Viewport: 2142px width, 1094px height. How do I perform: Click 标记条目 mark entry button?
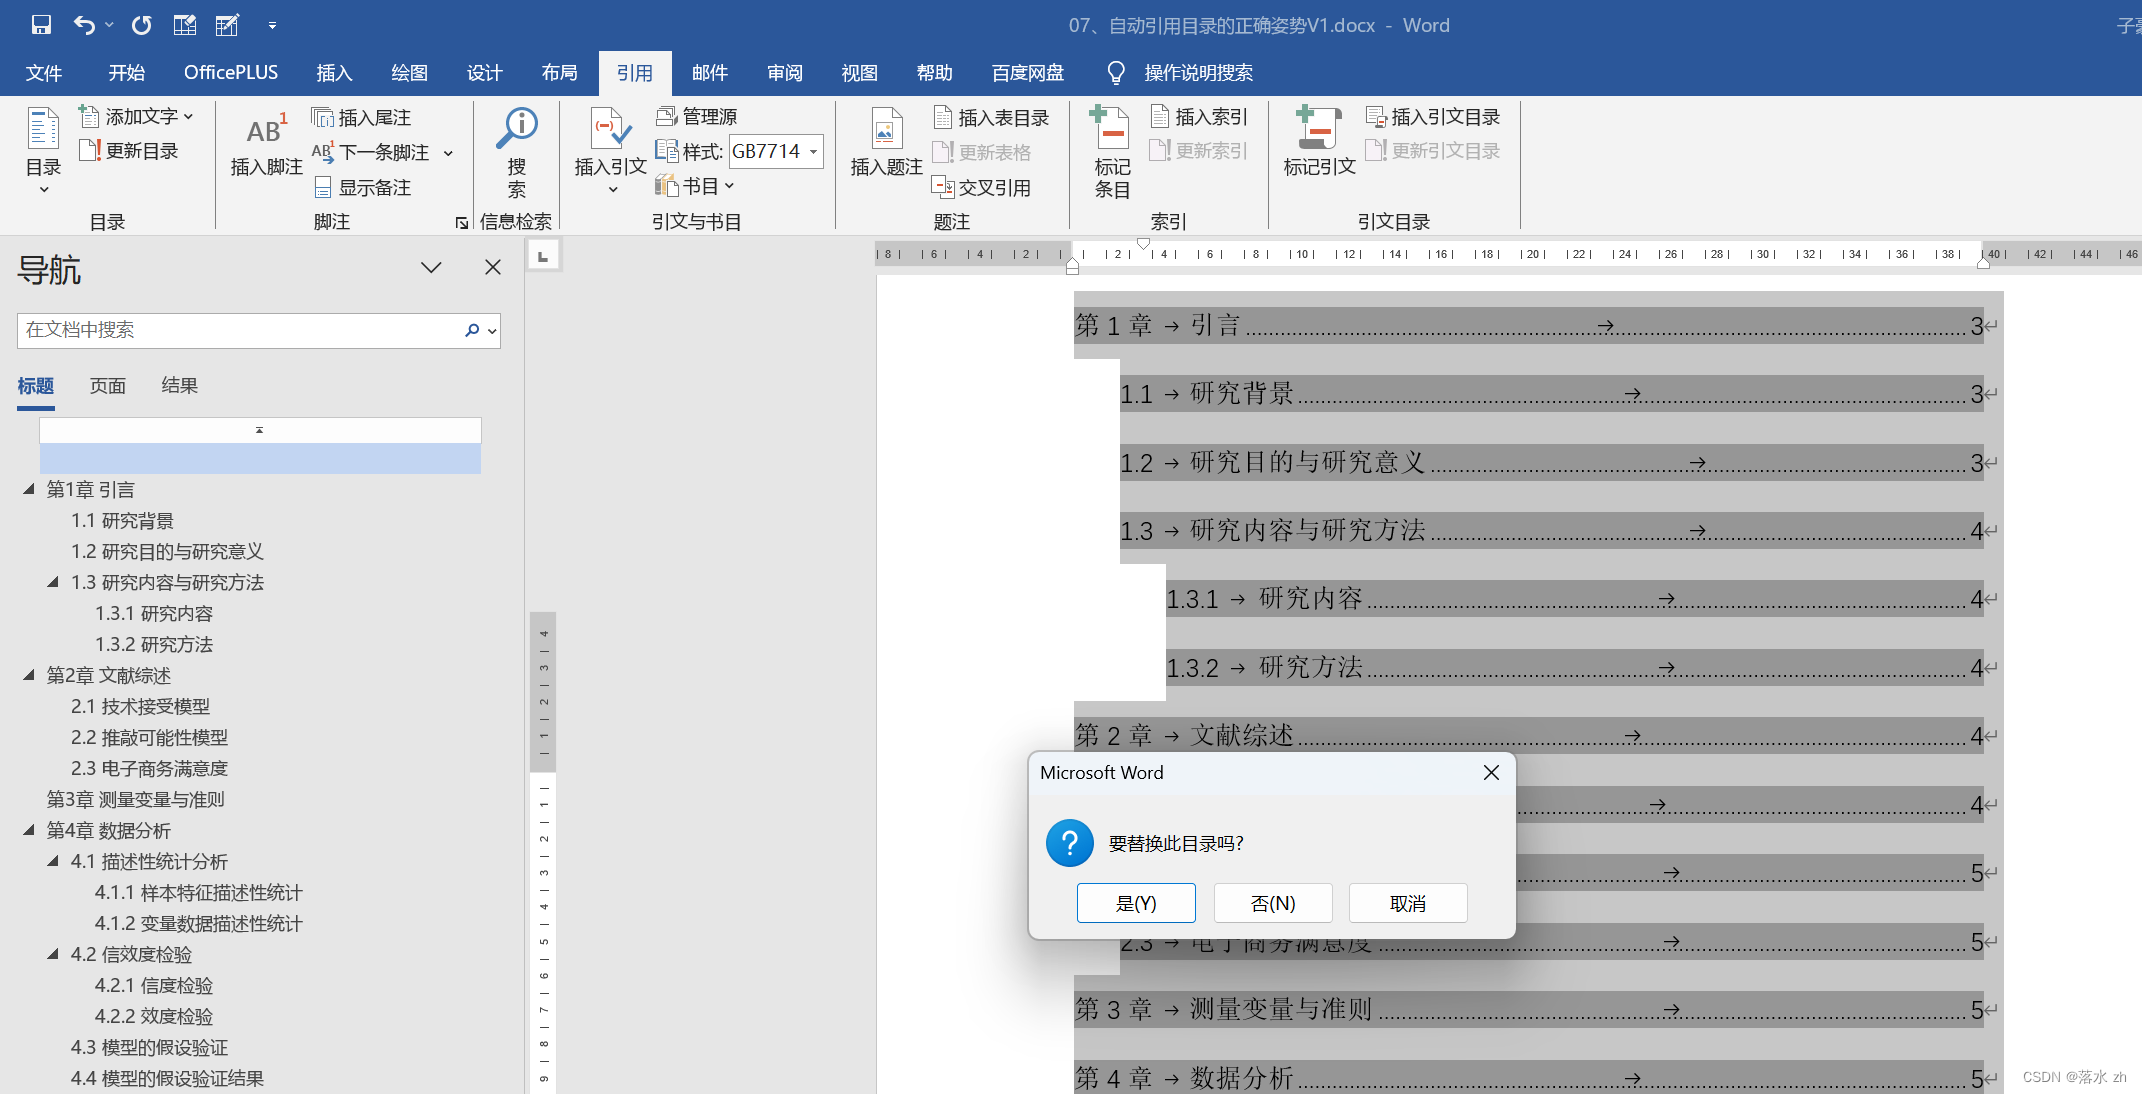pyautogui.click(x=1112, y=152)
